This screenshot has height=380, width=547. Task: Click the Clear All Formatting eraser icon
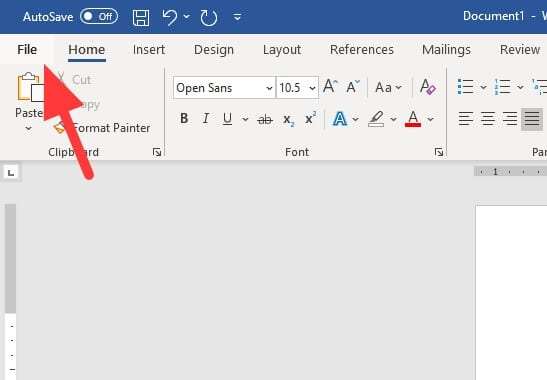[428, 87]
